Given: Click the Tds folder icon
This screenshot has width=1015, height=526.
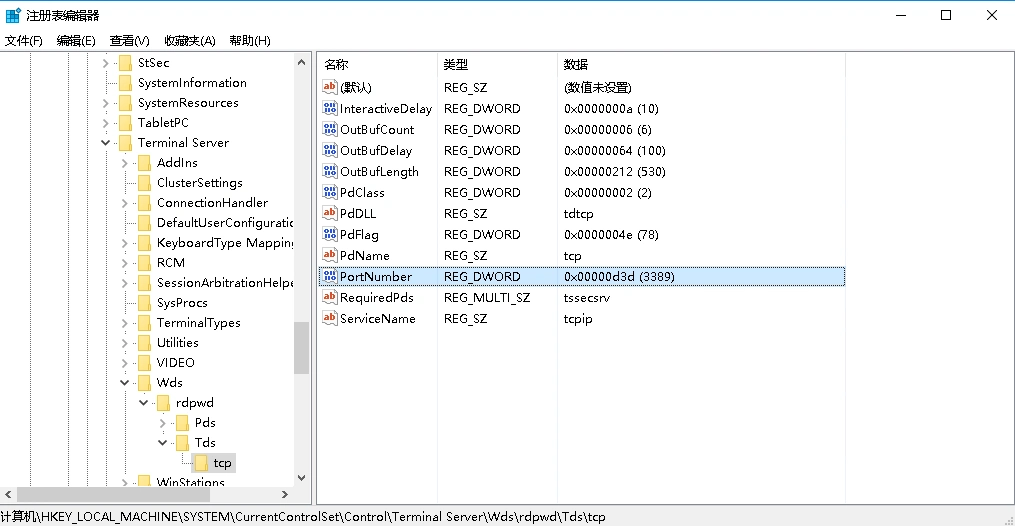Looking at the screenshot, I should [183, 443].
